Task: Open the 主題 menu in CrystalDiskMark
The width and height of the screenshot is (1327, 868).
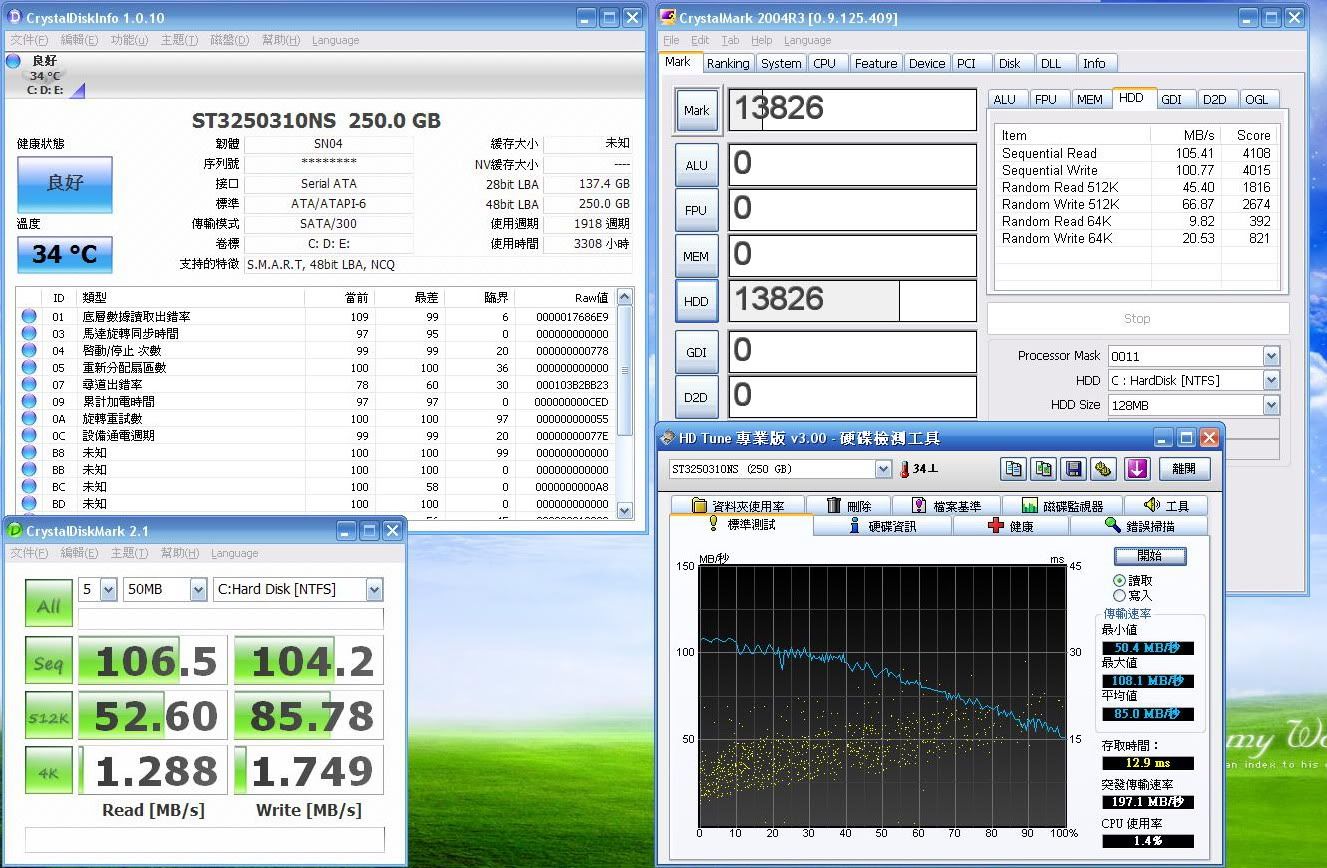Action: point(129,553)
